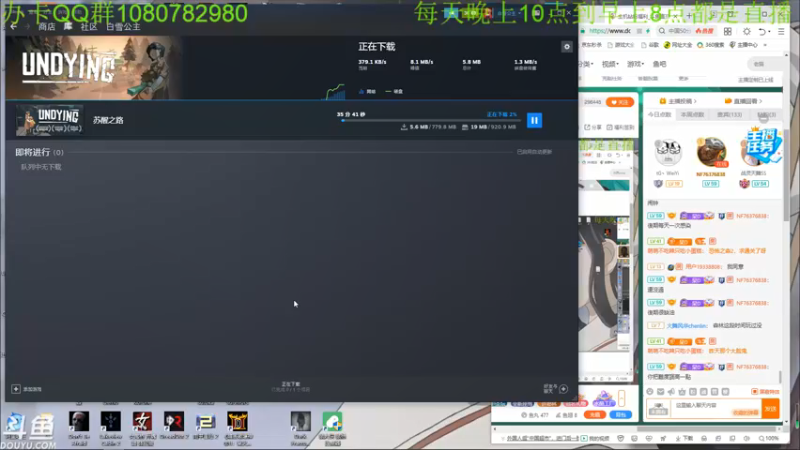This screenshot has width=800, height=450.
Task: Open download settings gear in Steam
Action: (567, 47)
